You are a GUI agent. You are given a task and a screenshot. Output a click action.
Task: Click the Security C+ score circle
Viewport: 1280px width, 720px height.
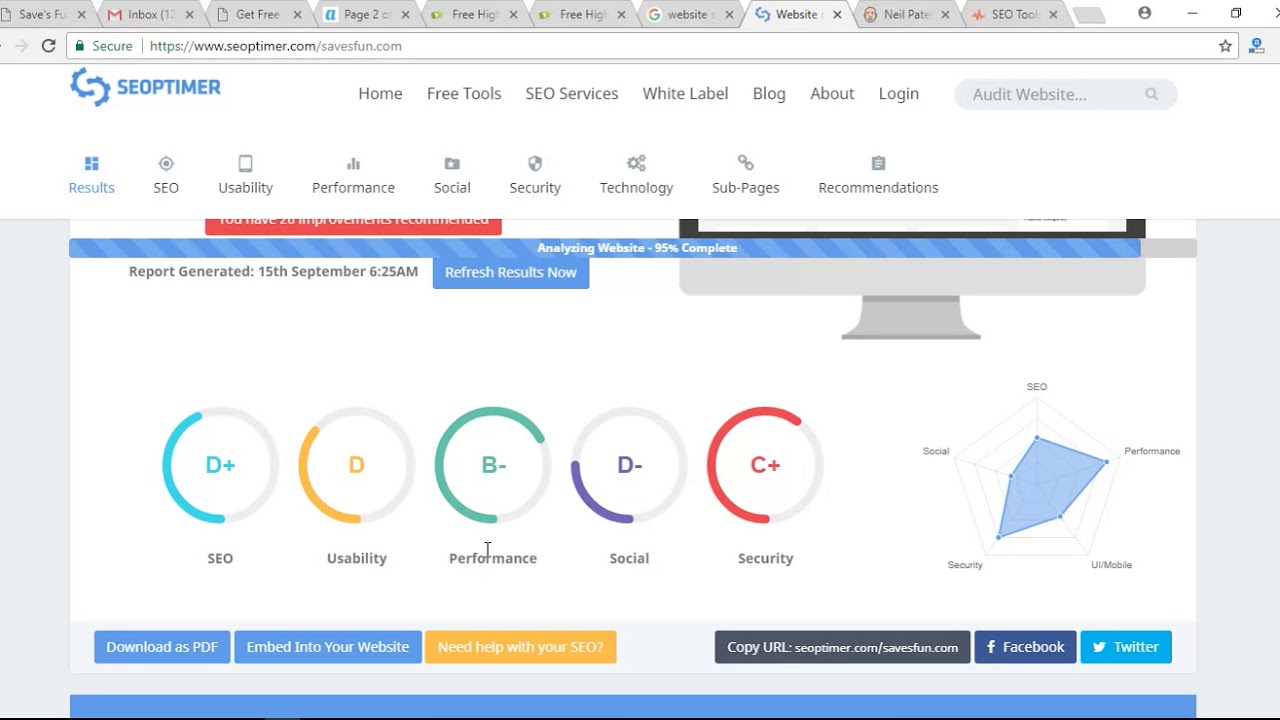coord(765,465)
